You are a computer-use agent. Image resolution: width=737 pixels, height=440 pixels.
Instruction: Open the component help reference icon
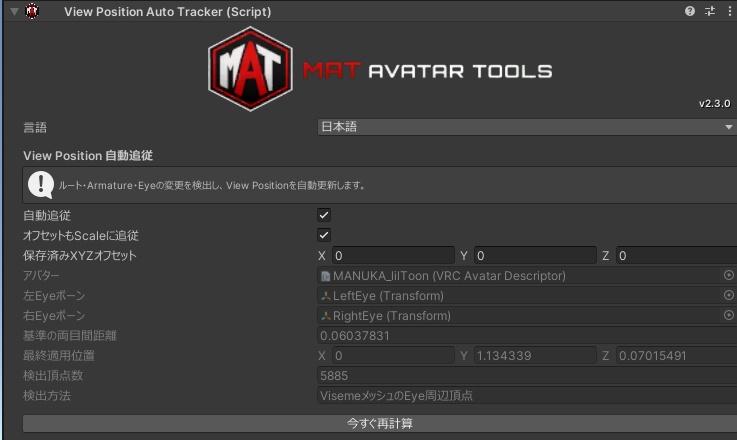pos(690,11)
